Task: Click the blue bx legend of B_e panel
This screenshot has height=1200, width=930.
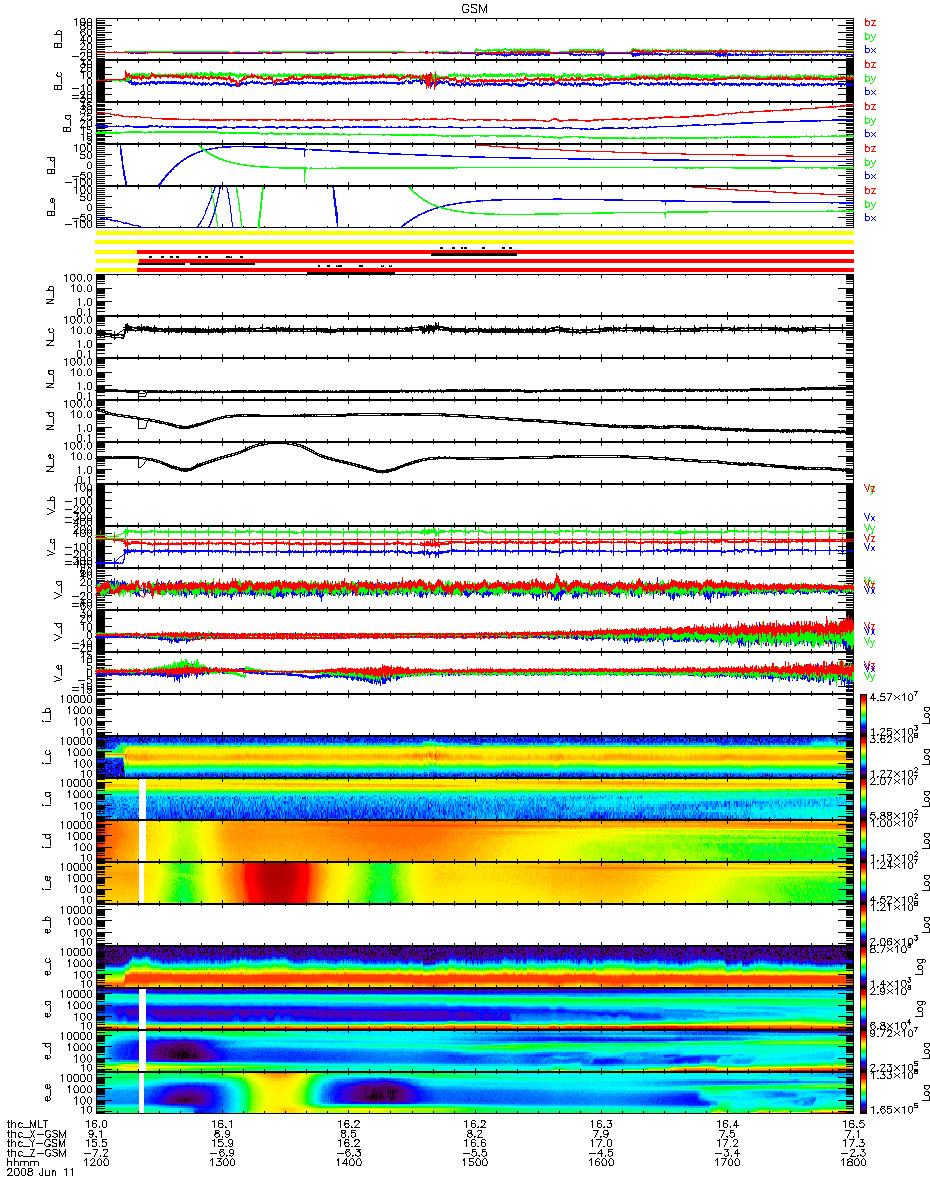Action: [869, 217]
